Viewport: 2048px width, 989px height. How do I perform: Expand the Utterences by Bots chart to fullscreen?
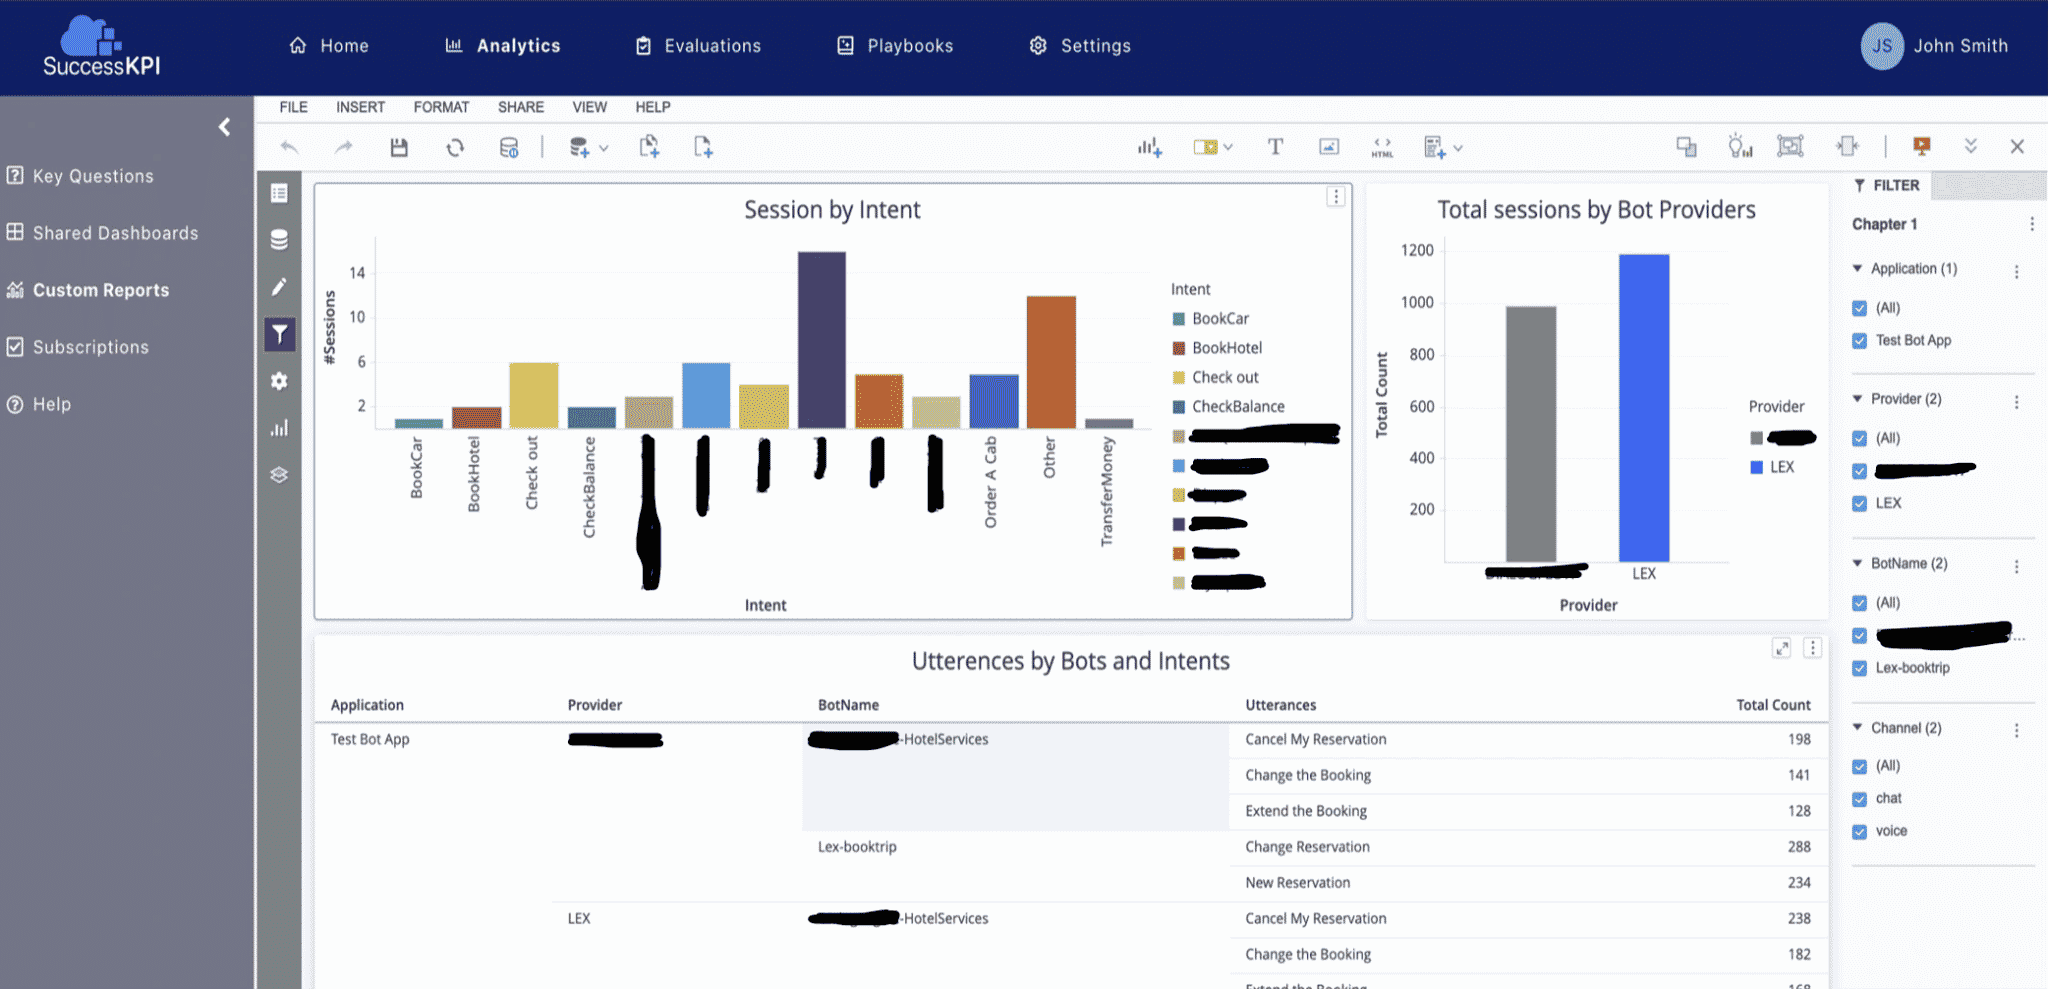pyautogui.click(x=1783, y=648)
